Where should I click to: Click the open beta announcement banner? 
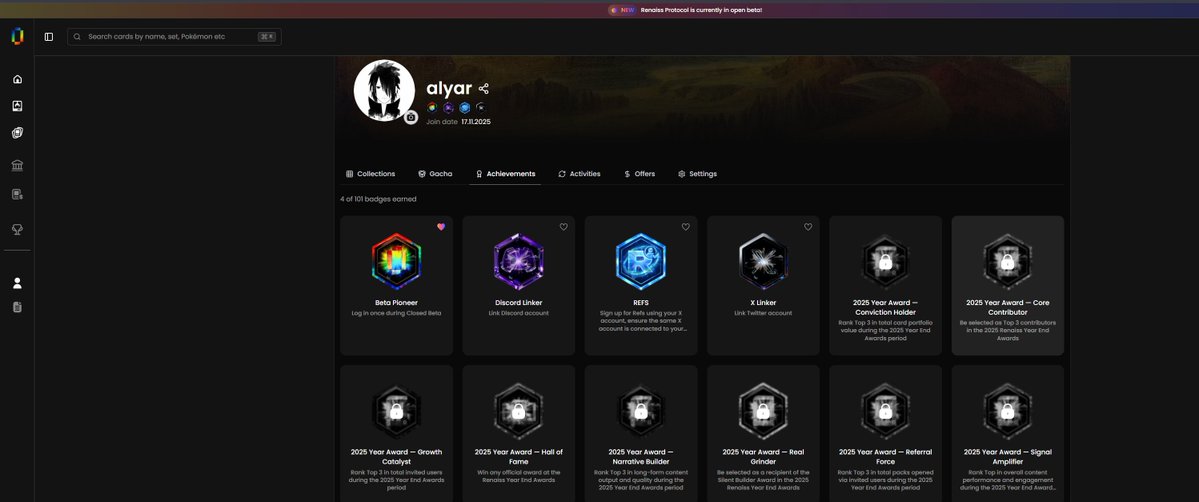(x=685, y=10)
